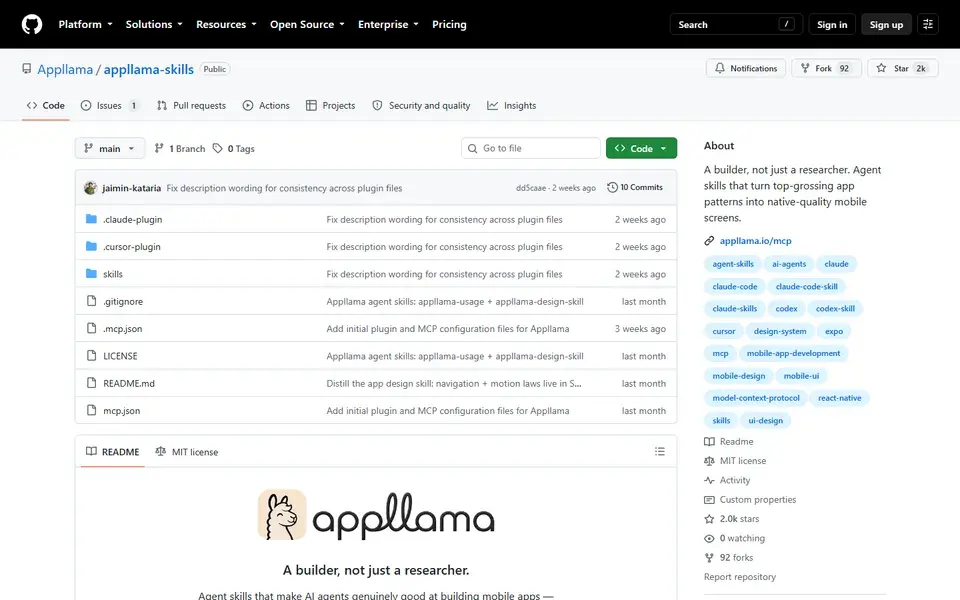Screen dimensions: 960x600
Task: Expand the Resources menu
Action: point(226,24)
